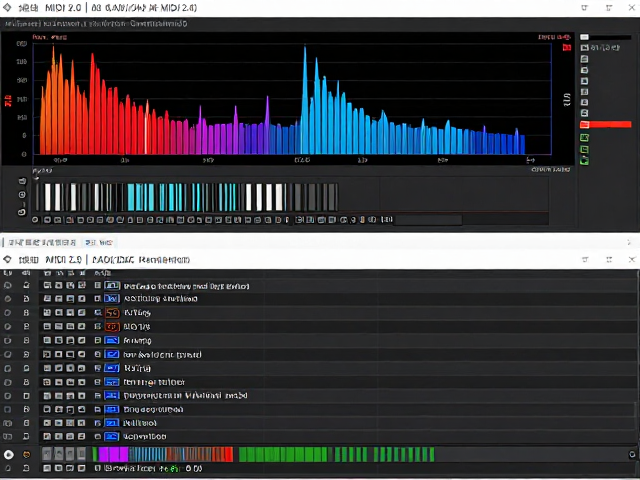640x480 pixels.
Task: Click the arrow at the tab strip's right end
Action: tap(629, 243)
